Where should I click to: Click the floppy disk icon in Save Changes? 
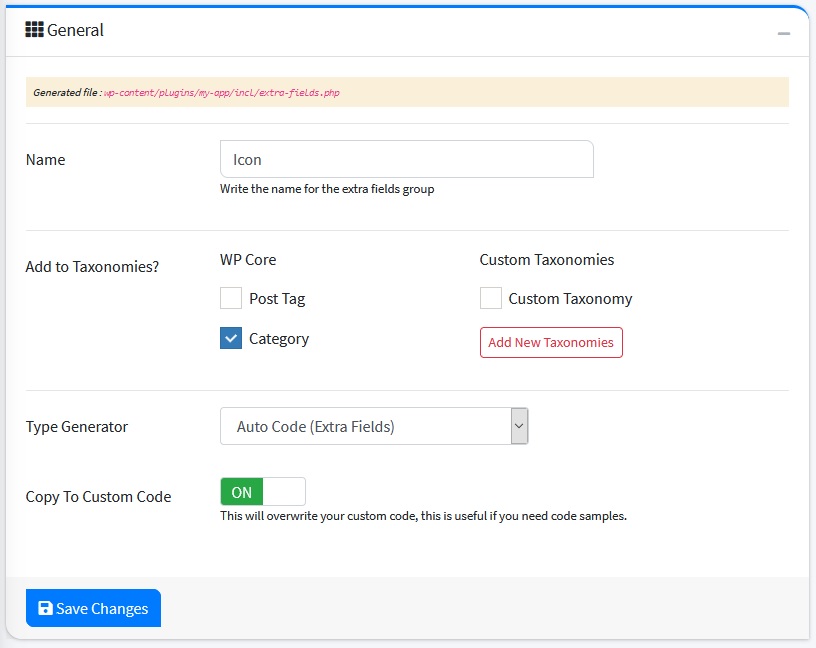coord(45,608)
